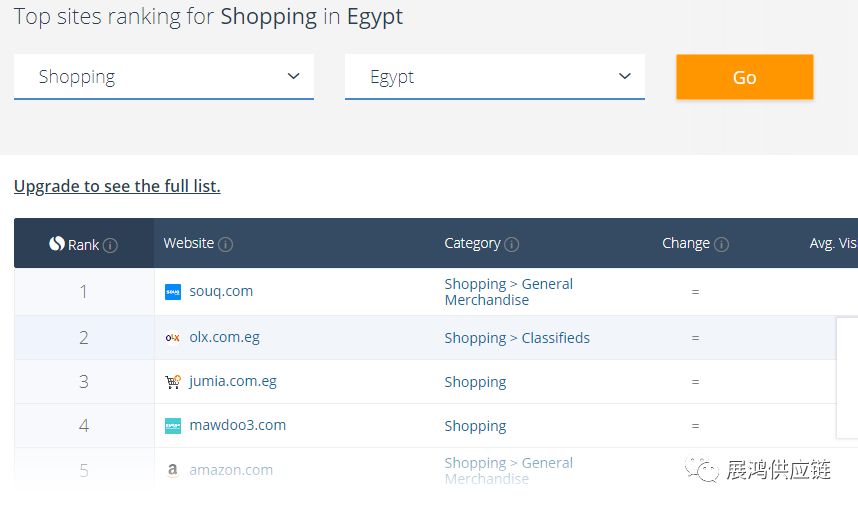Click the Shopping > Classifieds category link
858x507 pixels.
click(517, 338)
